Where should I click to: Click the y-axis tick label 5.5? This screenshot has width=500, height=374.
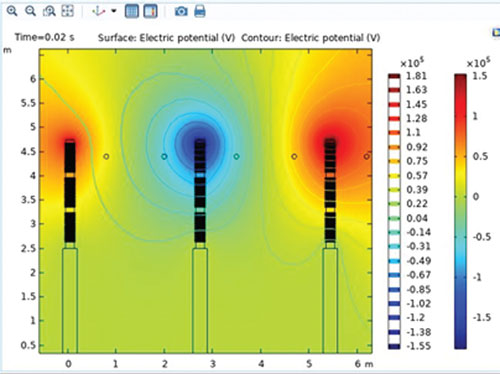coord(28,103)
